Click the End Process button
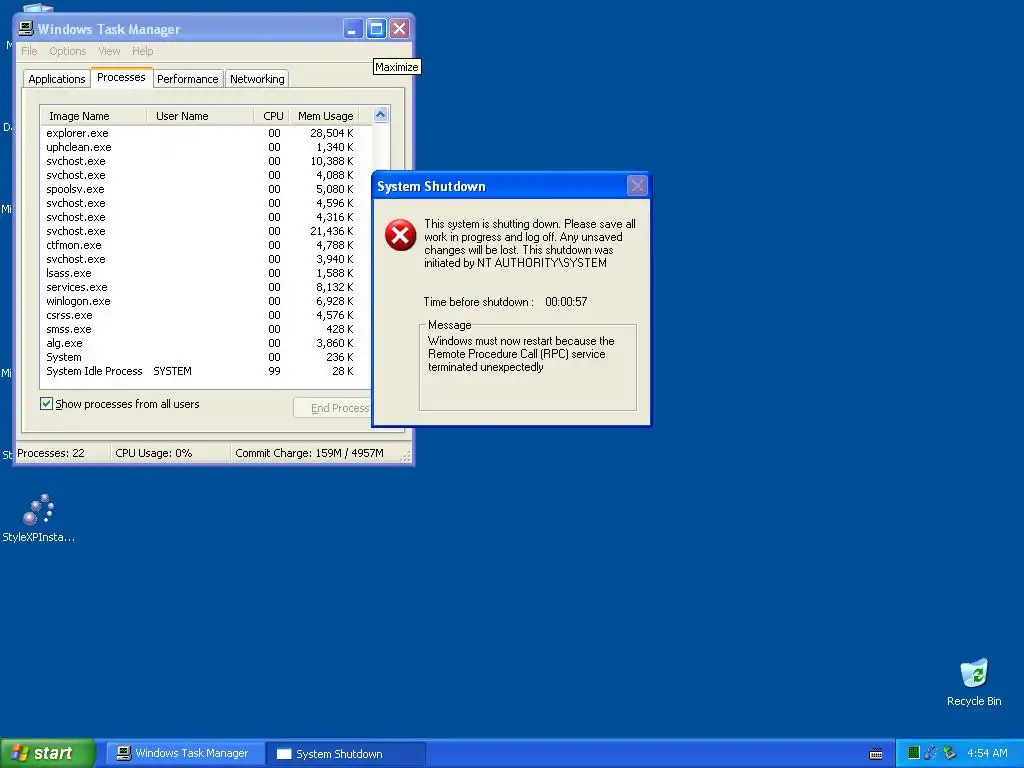Image resolution: width=1024 pixels, height=768 pixels. pos(332,408)
